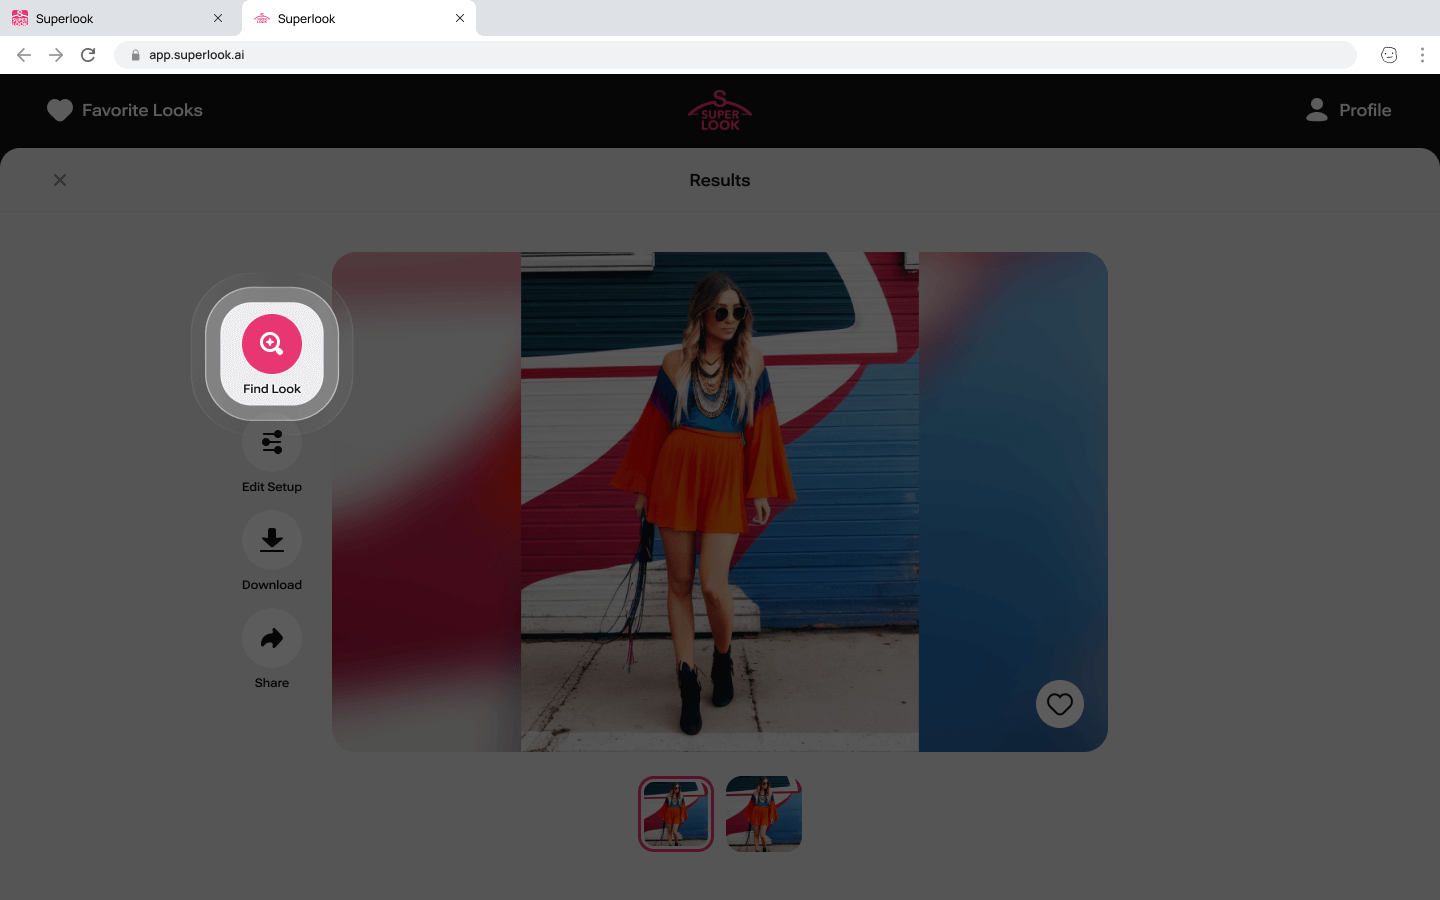This screenshot has height=900, width=1440.
Task: Select the second Superlook browser tab
Action: pyautogui.click(x=350, y=18)
